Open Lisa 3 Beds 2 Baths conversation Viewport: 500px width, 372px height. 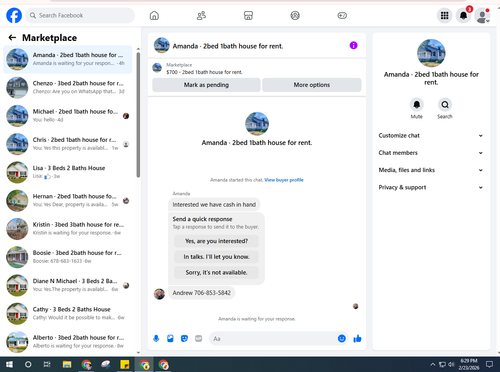pos(68,172)
